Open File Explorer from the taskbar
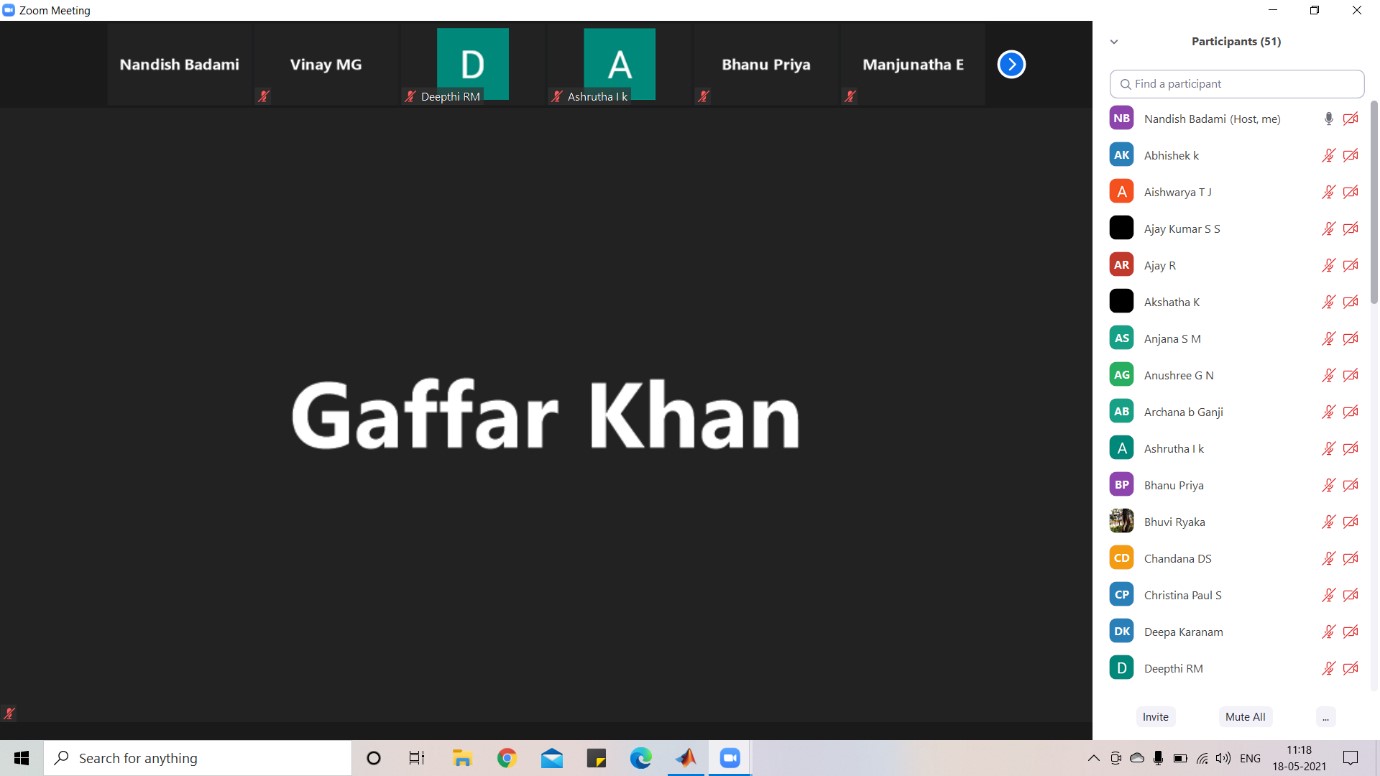The height and width of the screenshot is (776, 1380). 462,758
